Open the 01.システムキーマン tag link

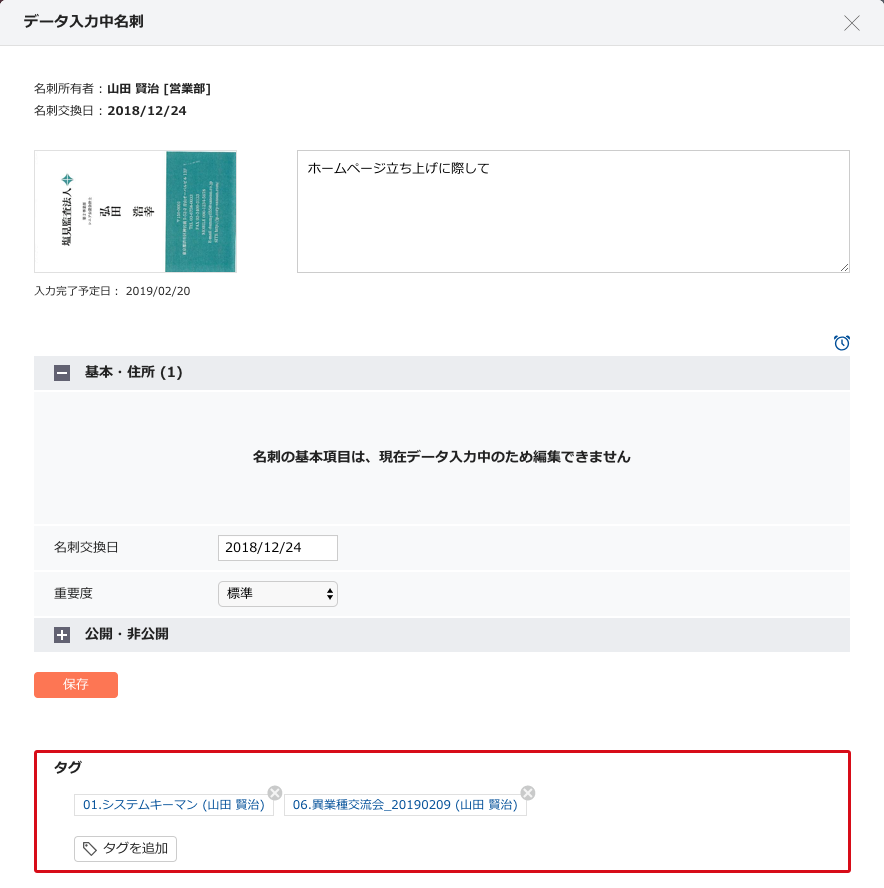pos(173,805)
